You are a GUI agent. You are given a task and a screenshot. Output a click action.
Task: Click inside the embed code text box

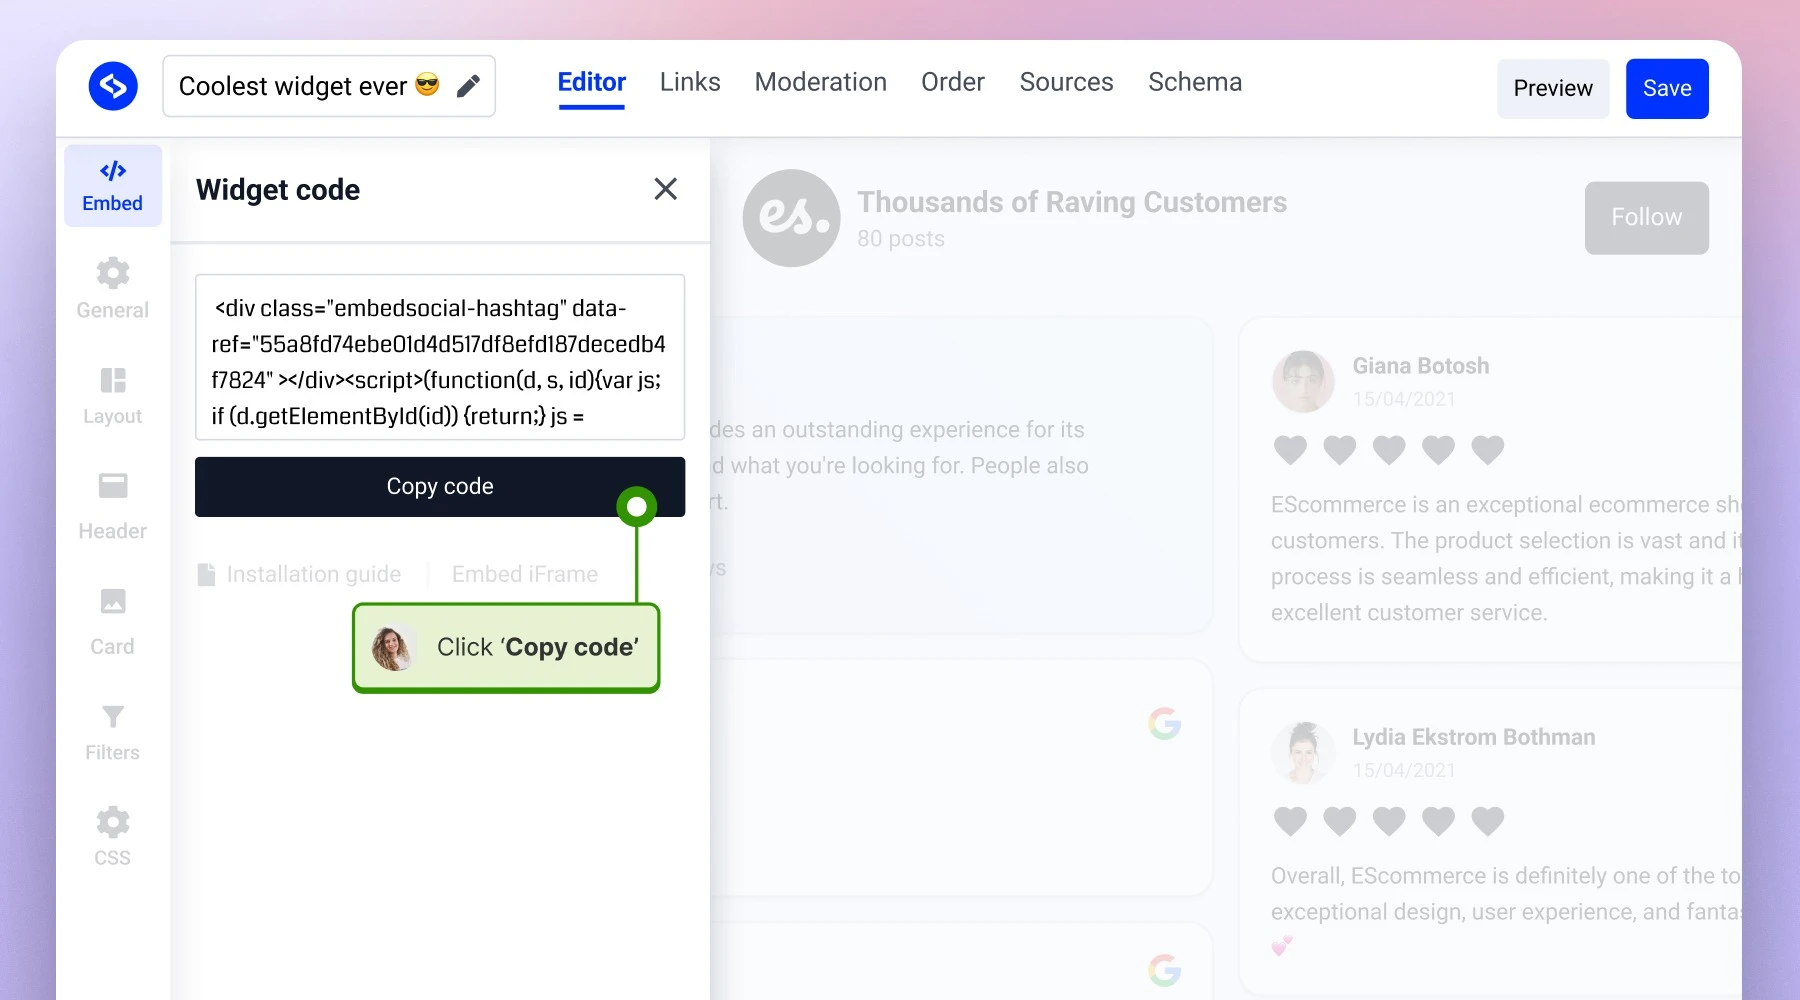(x=440, y=357)
